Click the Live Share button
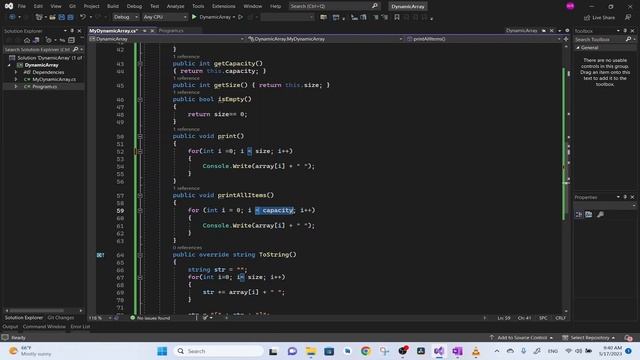Screen dimensions: 640x360 (600, 18)
